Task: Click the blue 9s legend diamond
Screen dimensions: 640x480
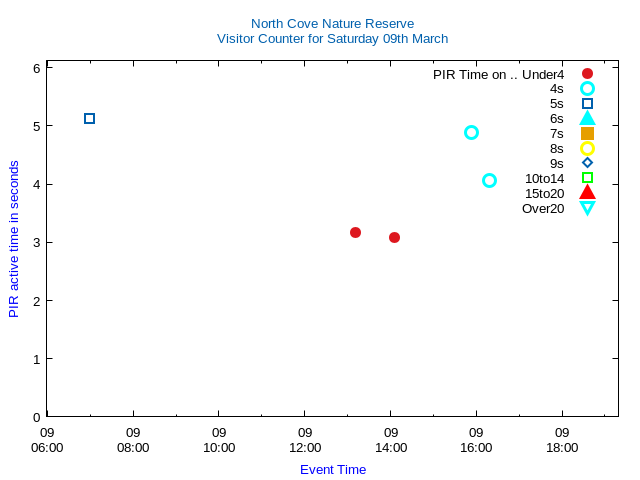Action: coord(587,163)
